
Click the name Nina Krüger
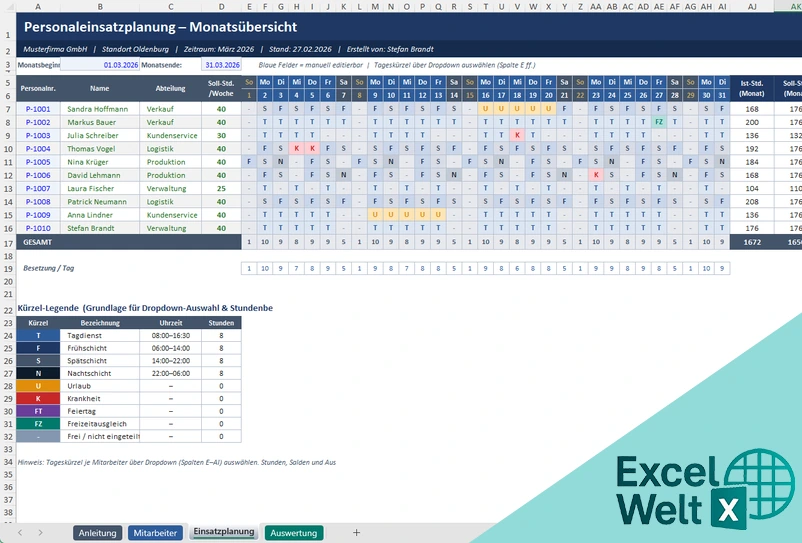tap(87, 162)
